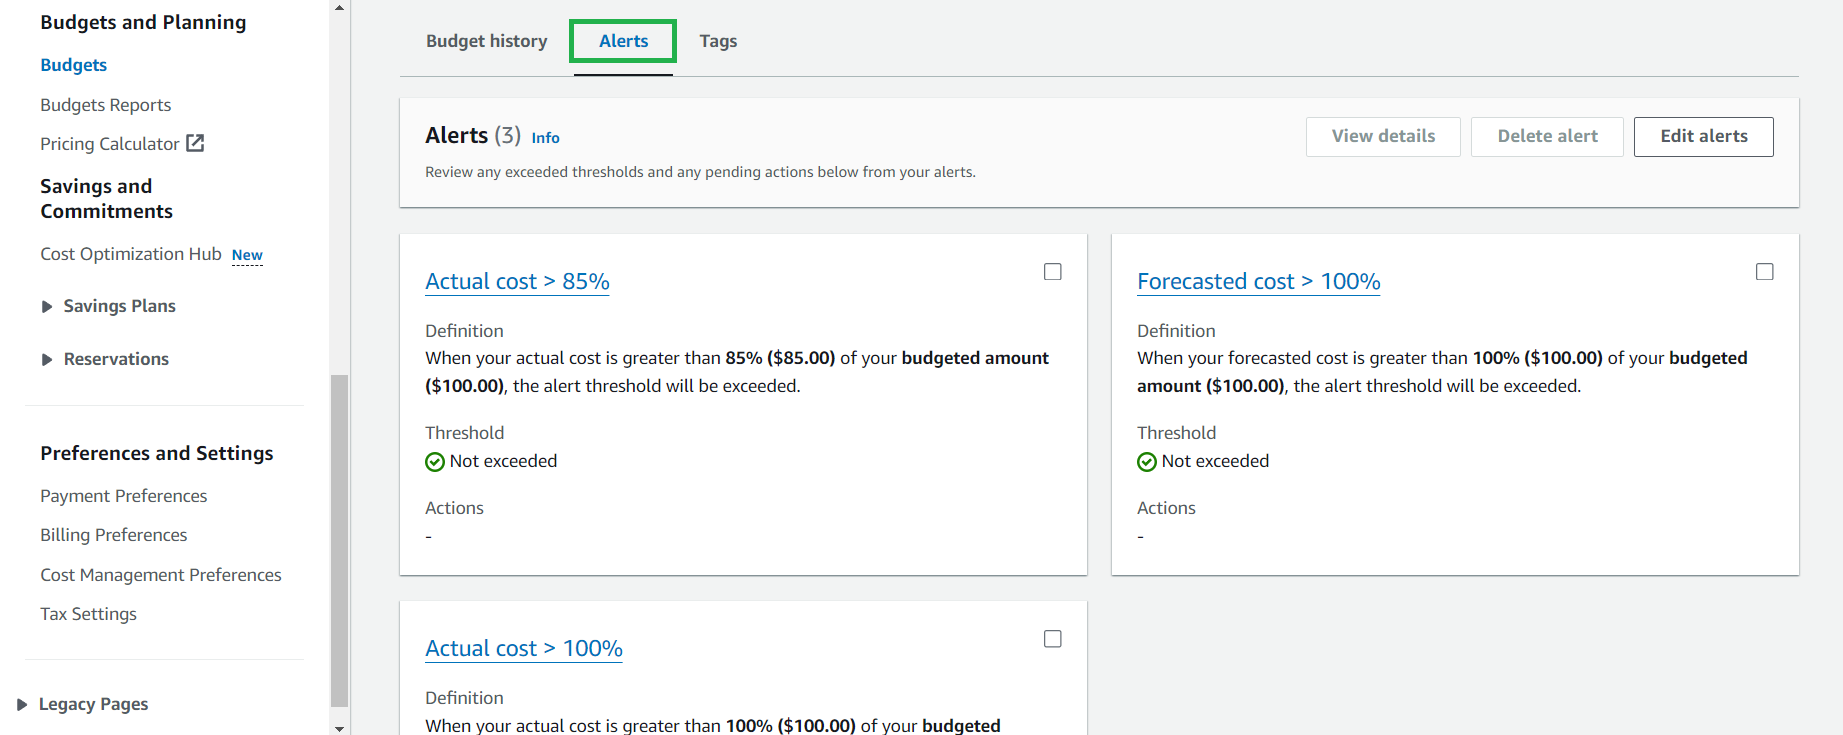Click the sidebar scrollbar up arrow
The image size is (1843, 735).
339,7
